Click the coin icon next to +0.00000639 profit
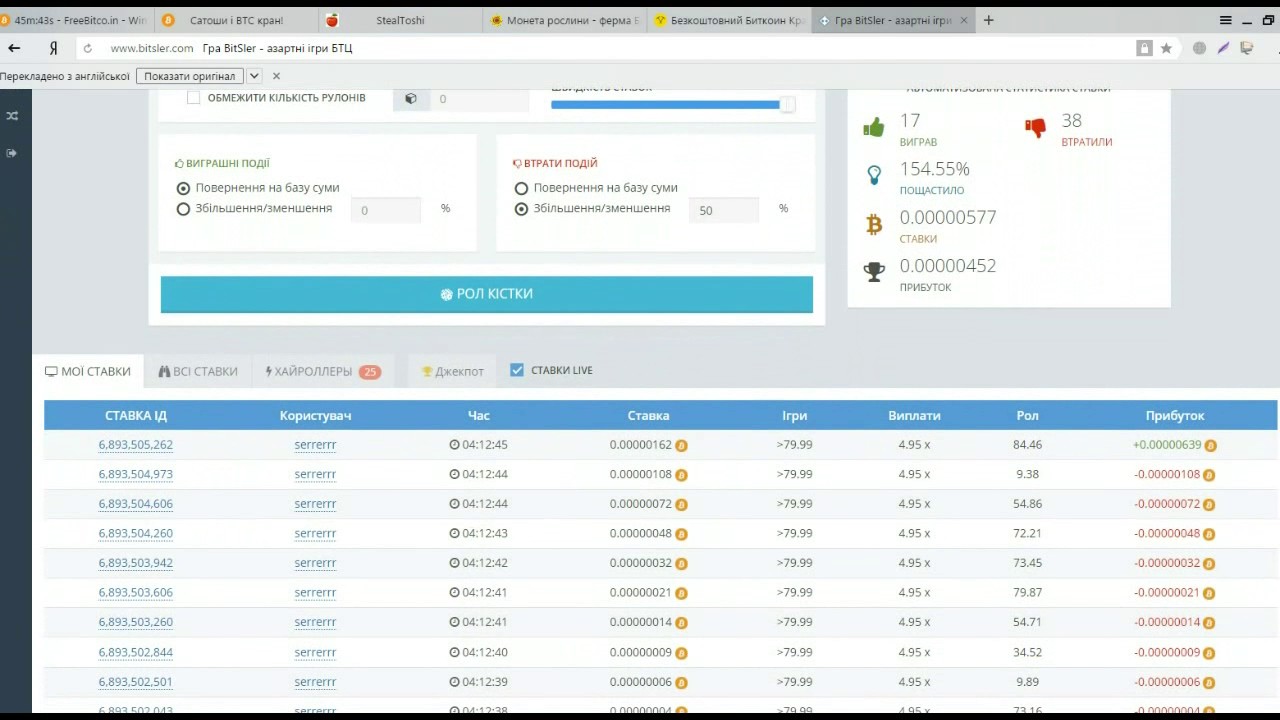 coord(1210,445)
